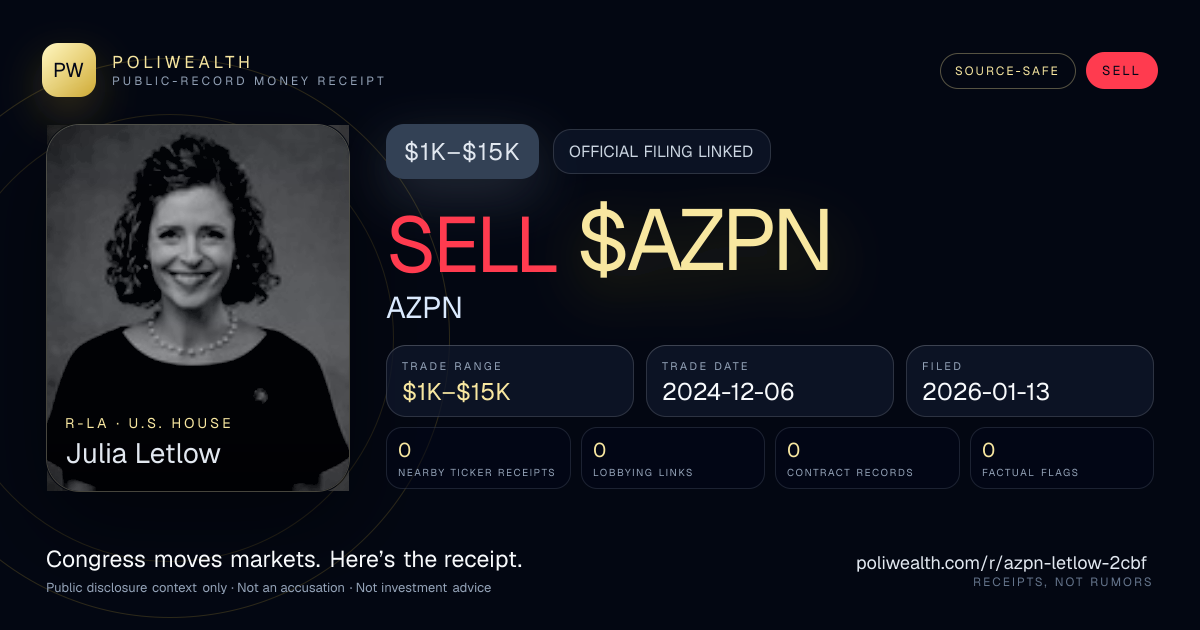Open the CONTRACT RECORDS counter

tap(867, 458)
